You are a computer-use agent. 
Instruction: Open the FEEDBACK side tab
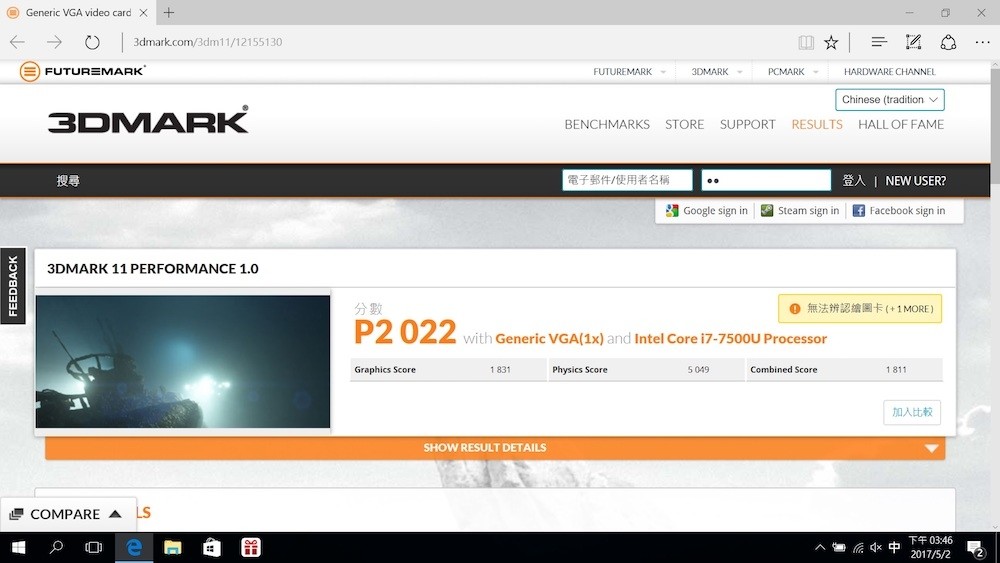pos(13,286)
